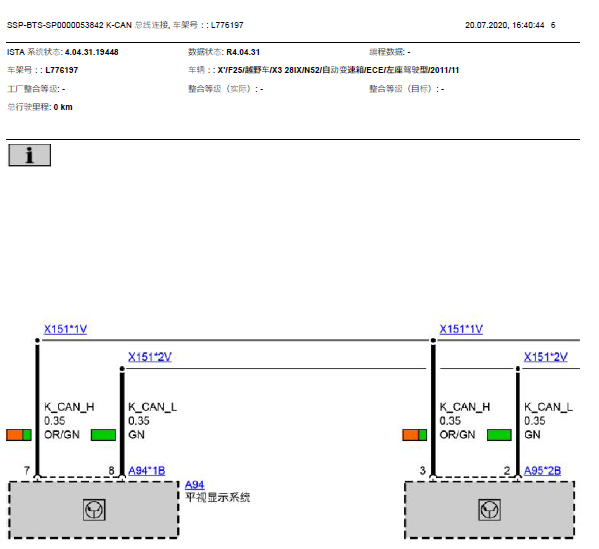This screenshot has height=549, width=599.
Task: Click the pin number 7 on the A94 connector
Action: [x=27, y=471]
